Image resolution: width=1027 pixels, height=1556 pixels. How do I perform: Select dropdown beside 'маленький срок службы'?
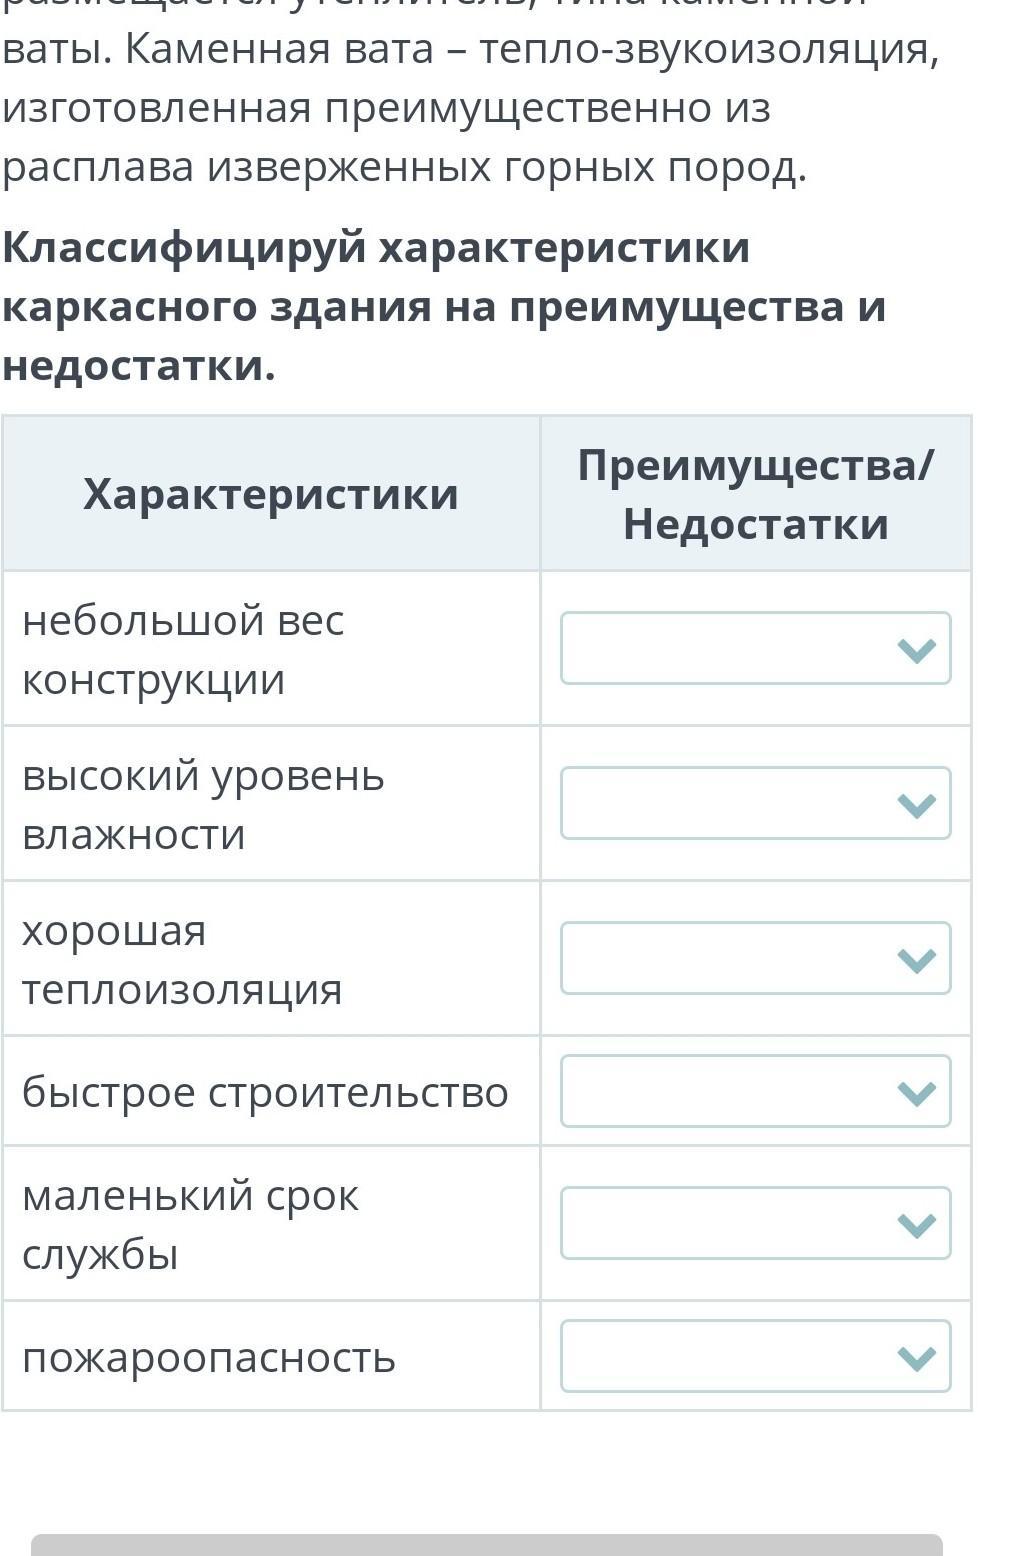[x=755, y=1223]
